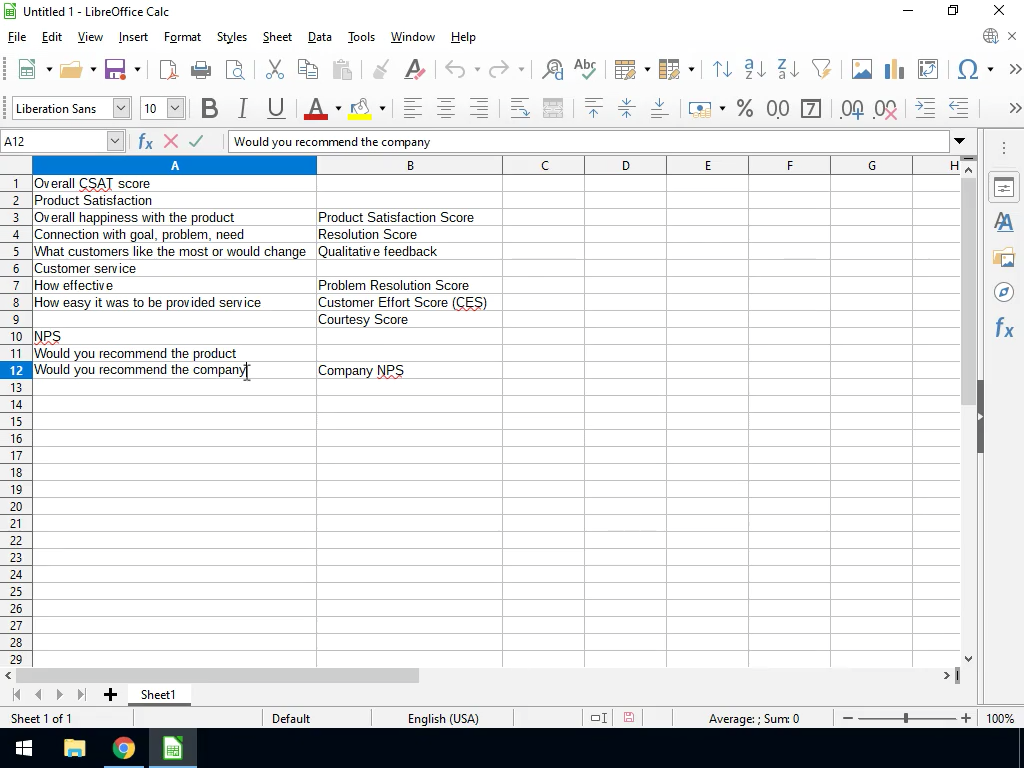
Task: Sort Descending Z to A icon
Action: coord(788,69)
